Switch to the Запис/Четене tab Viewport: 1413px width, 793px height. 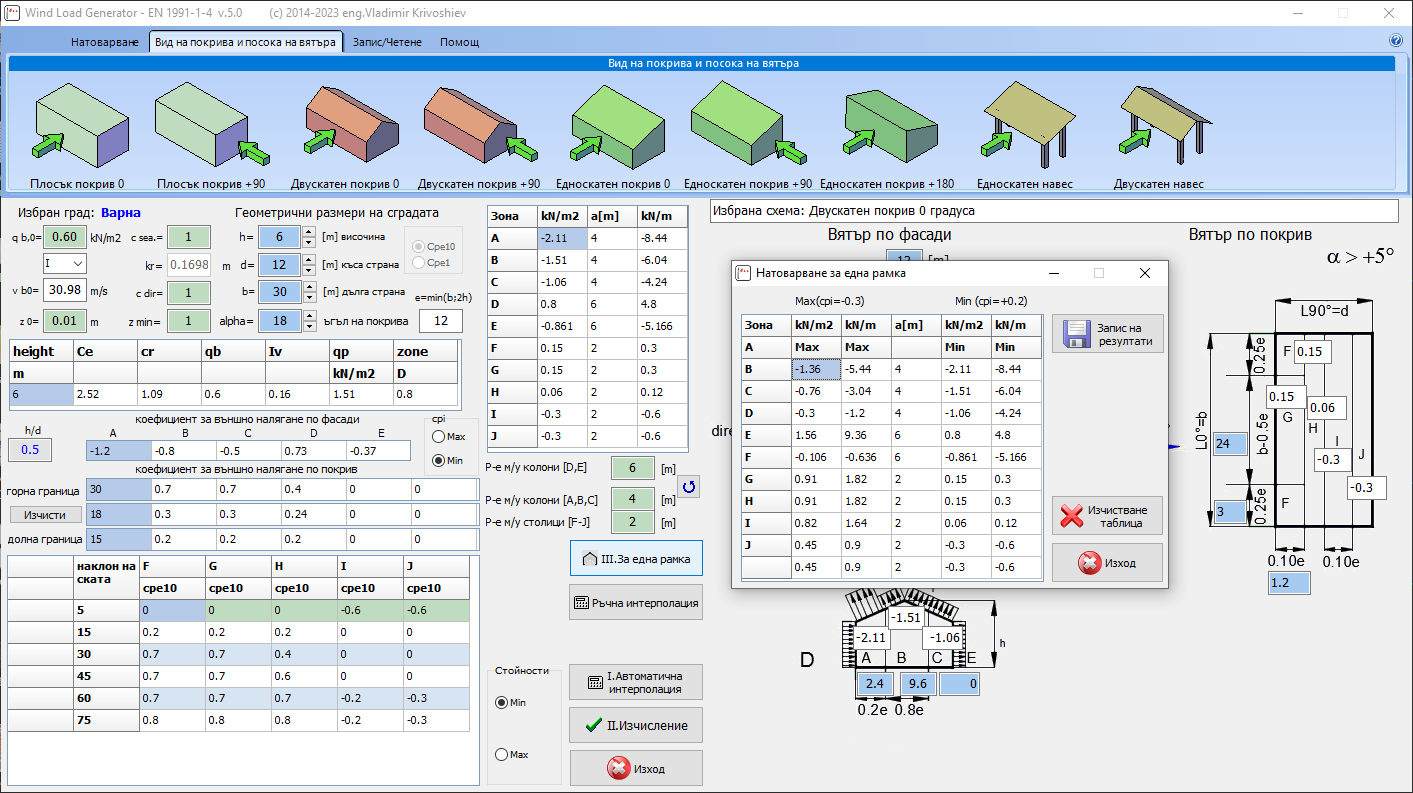tap(387, 42)
